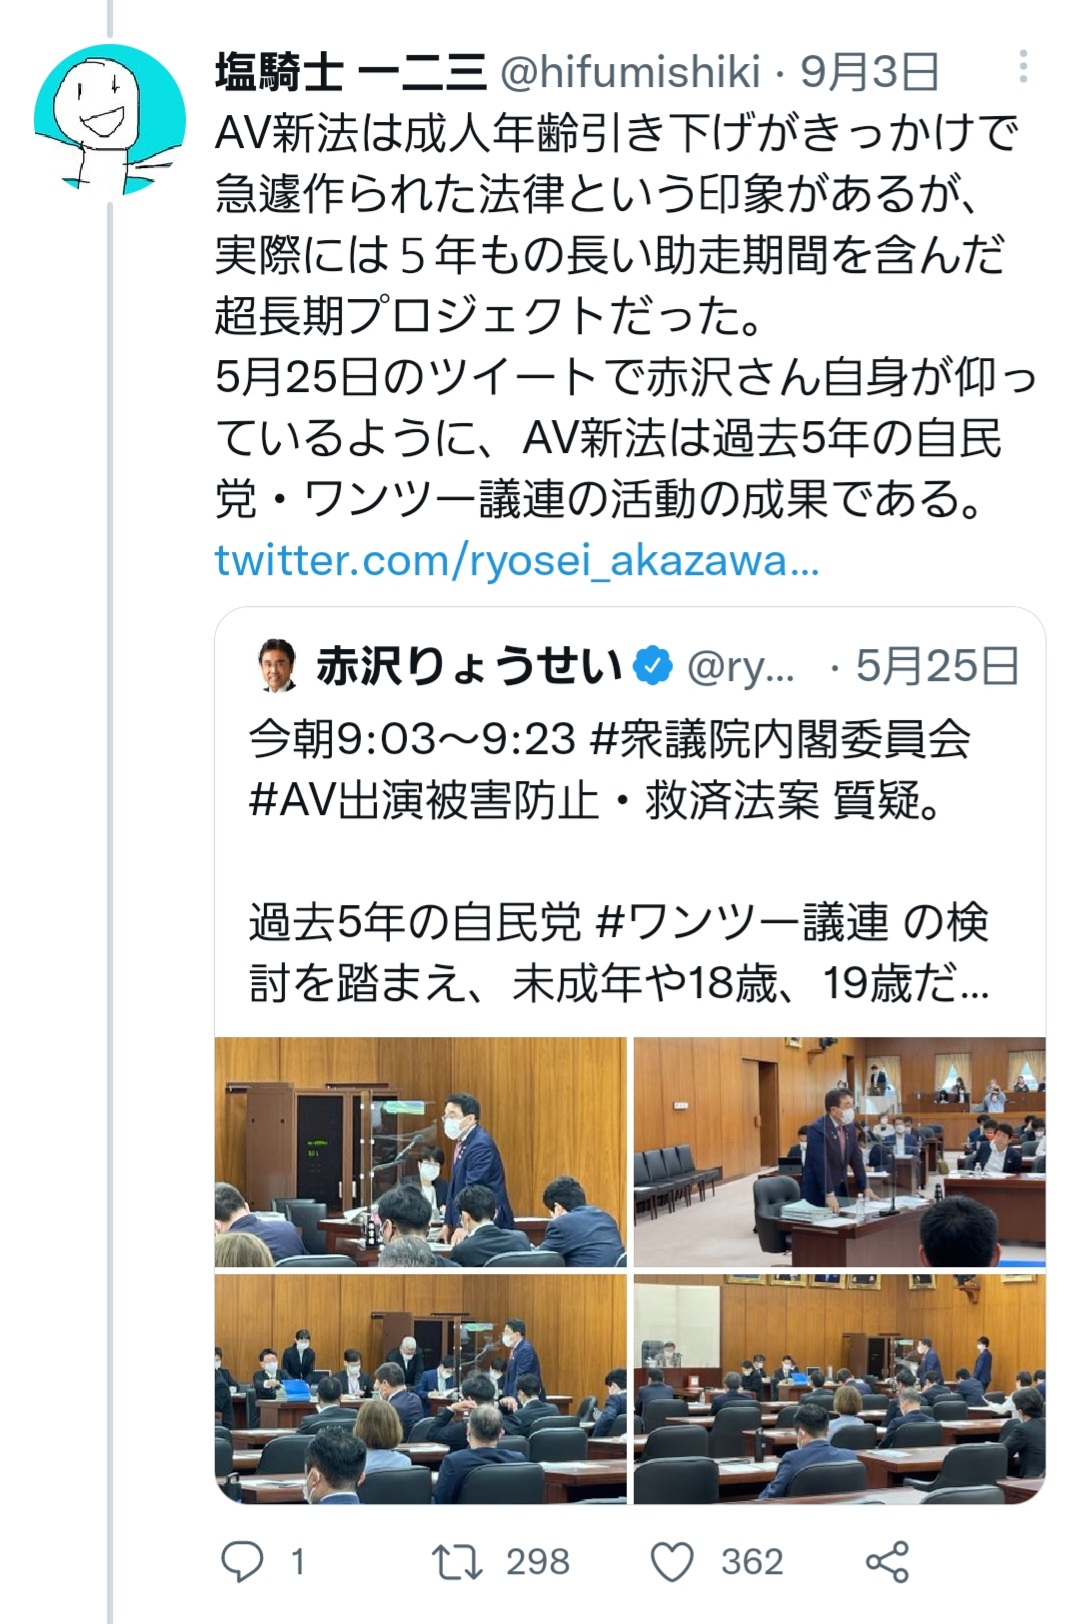Viewport: 1071px width, 1624px height.
Task: View bottom-left photo of seated members
Action: [421, 1389]
